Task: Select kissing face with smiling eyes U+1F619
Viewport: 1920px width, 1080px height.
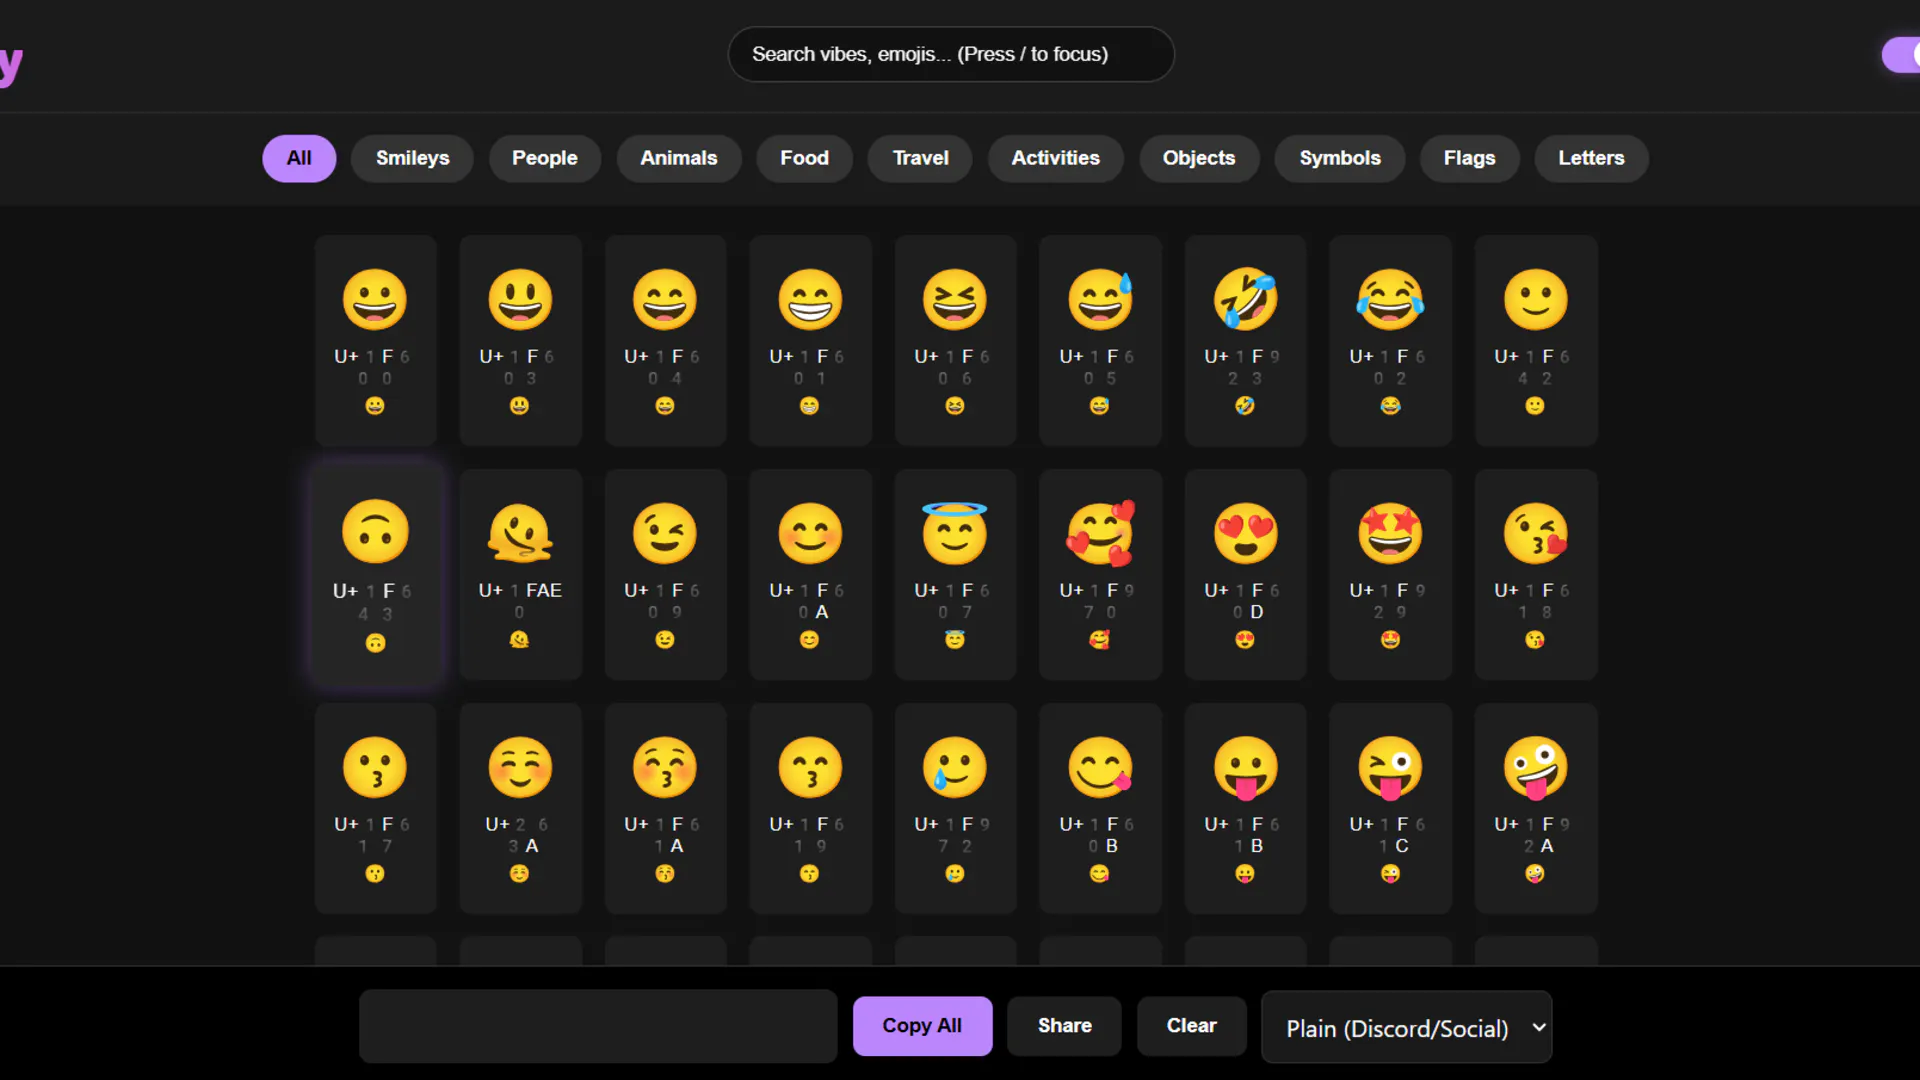Action: click(x=810, y=808)
